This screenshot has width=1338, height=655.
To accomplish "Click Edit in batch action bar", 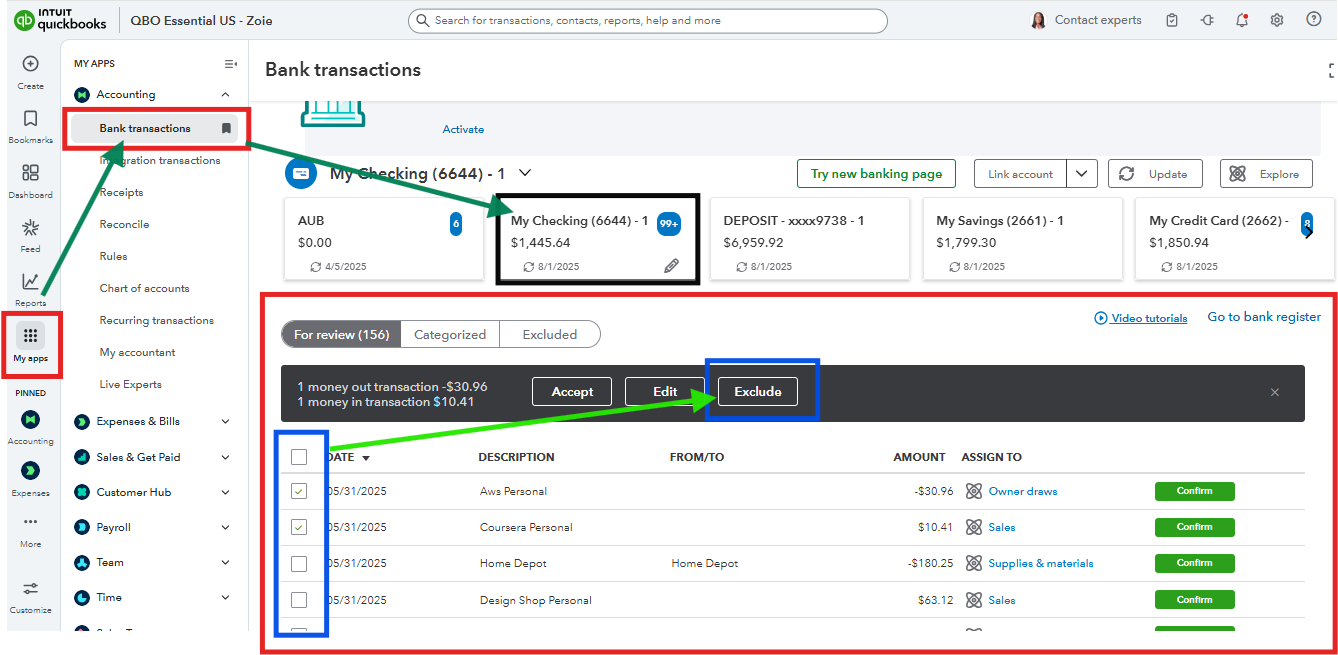I will click(665, 391).
